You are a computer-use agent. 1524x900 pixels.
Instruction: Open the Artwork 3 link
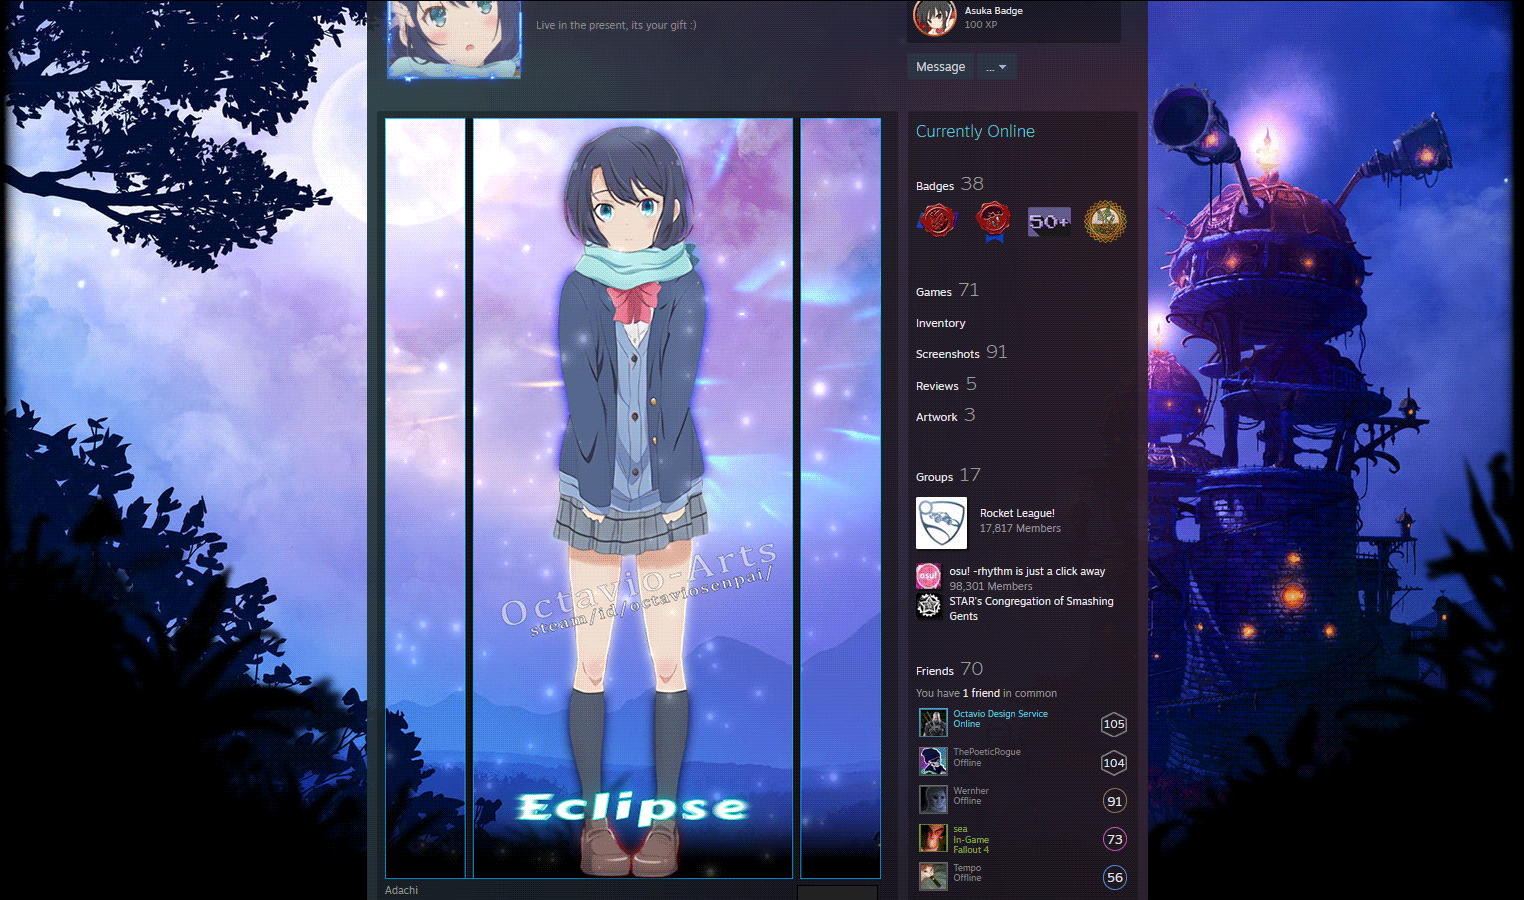click(x=946, y=415)
